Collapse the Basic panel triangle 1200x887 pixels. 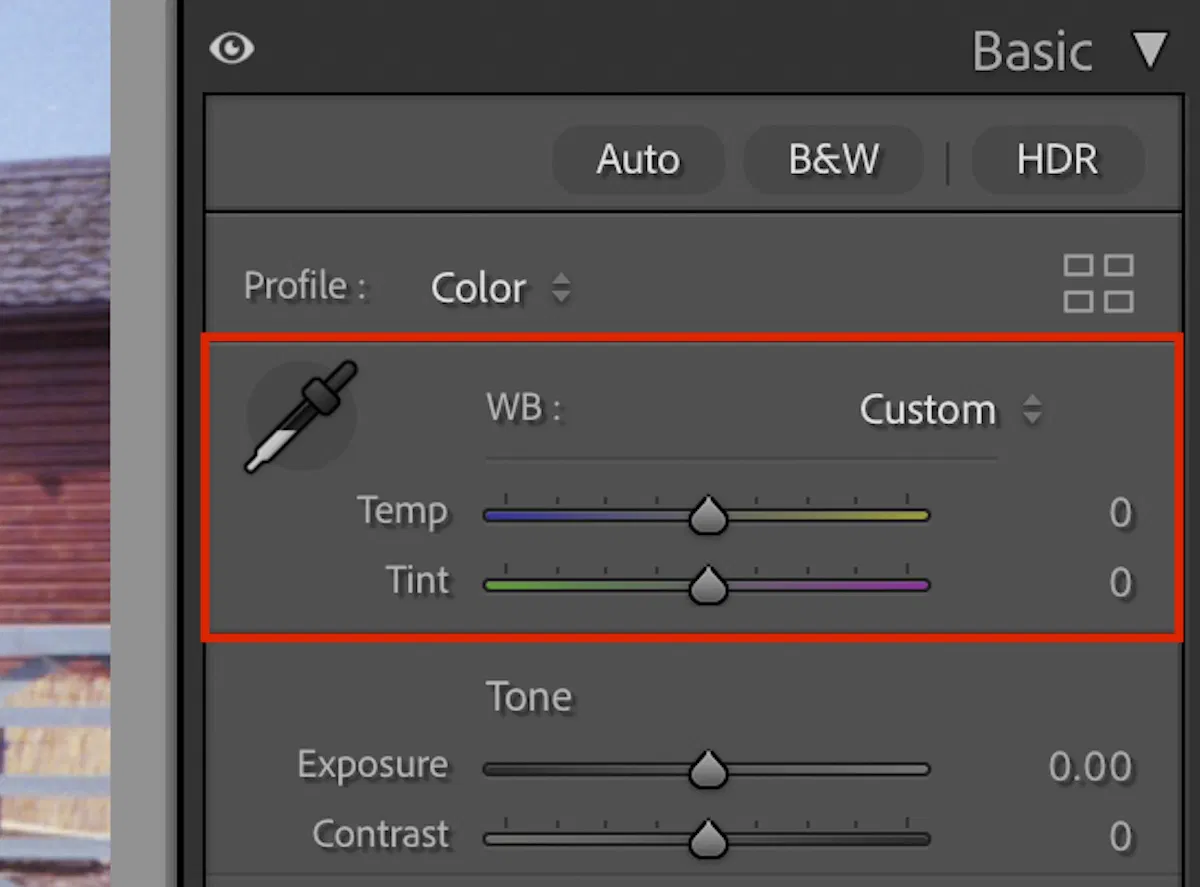pos(1150,50)
